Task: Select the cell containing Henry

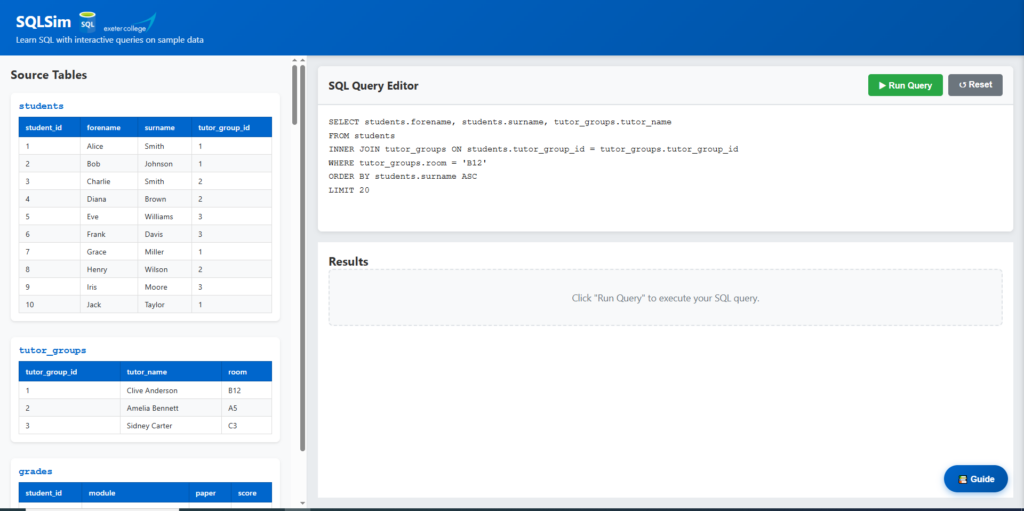Action: point(109,270)
